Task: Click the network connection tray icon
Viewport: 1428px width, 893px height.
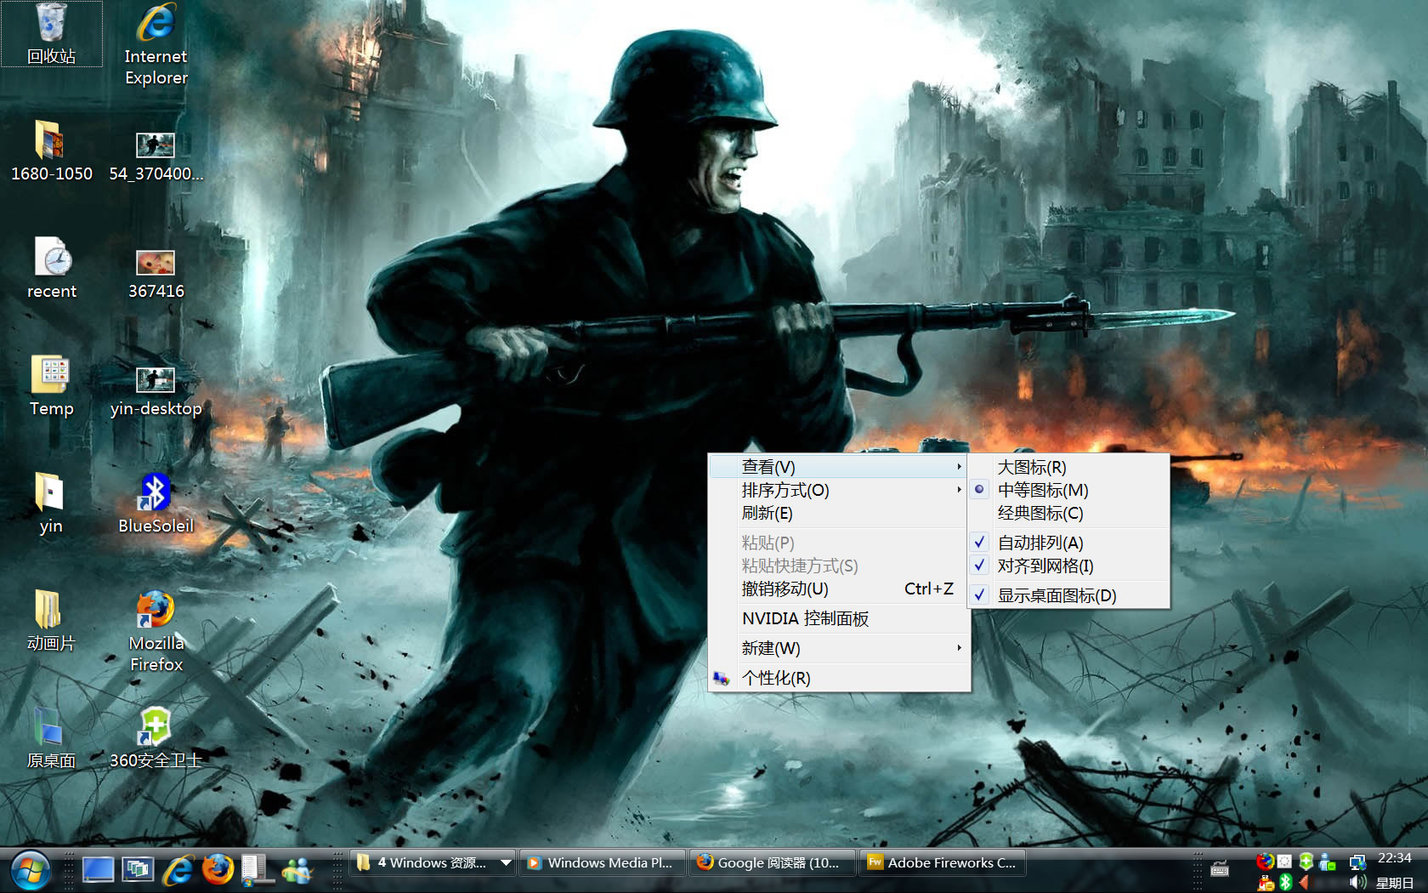Action: [1357, 862]
